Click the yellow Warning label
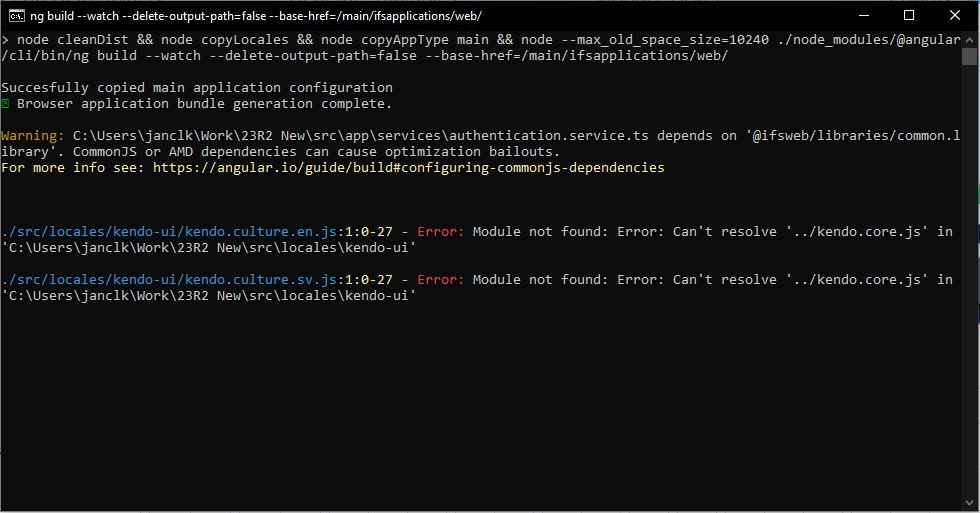 33,135
